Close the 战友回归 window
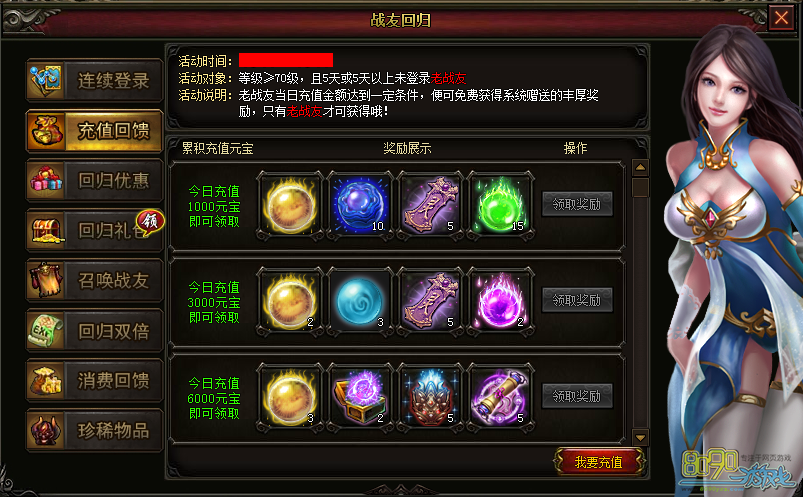The width and height of the screenshot is (803, 497). (781, 18)
